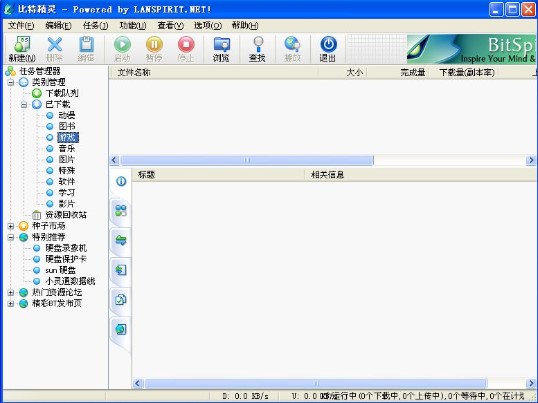The width and height of the screenshot is (538, 403).
Task: Click the green 启动 start icon
Action: [x=122, y=44]
